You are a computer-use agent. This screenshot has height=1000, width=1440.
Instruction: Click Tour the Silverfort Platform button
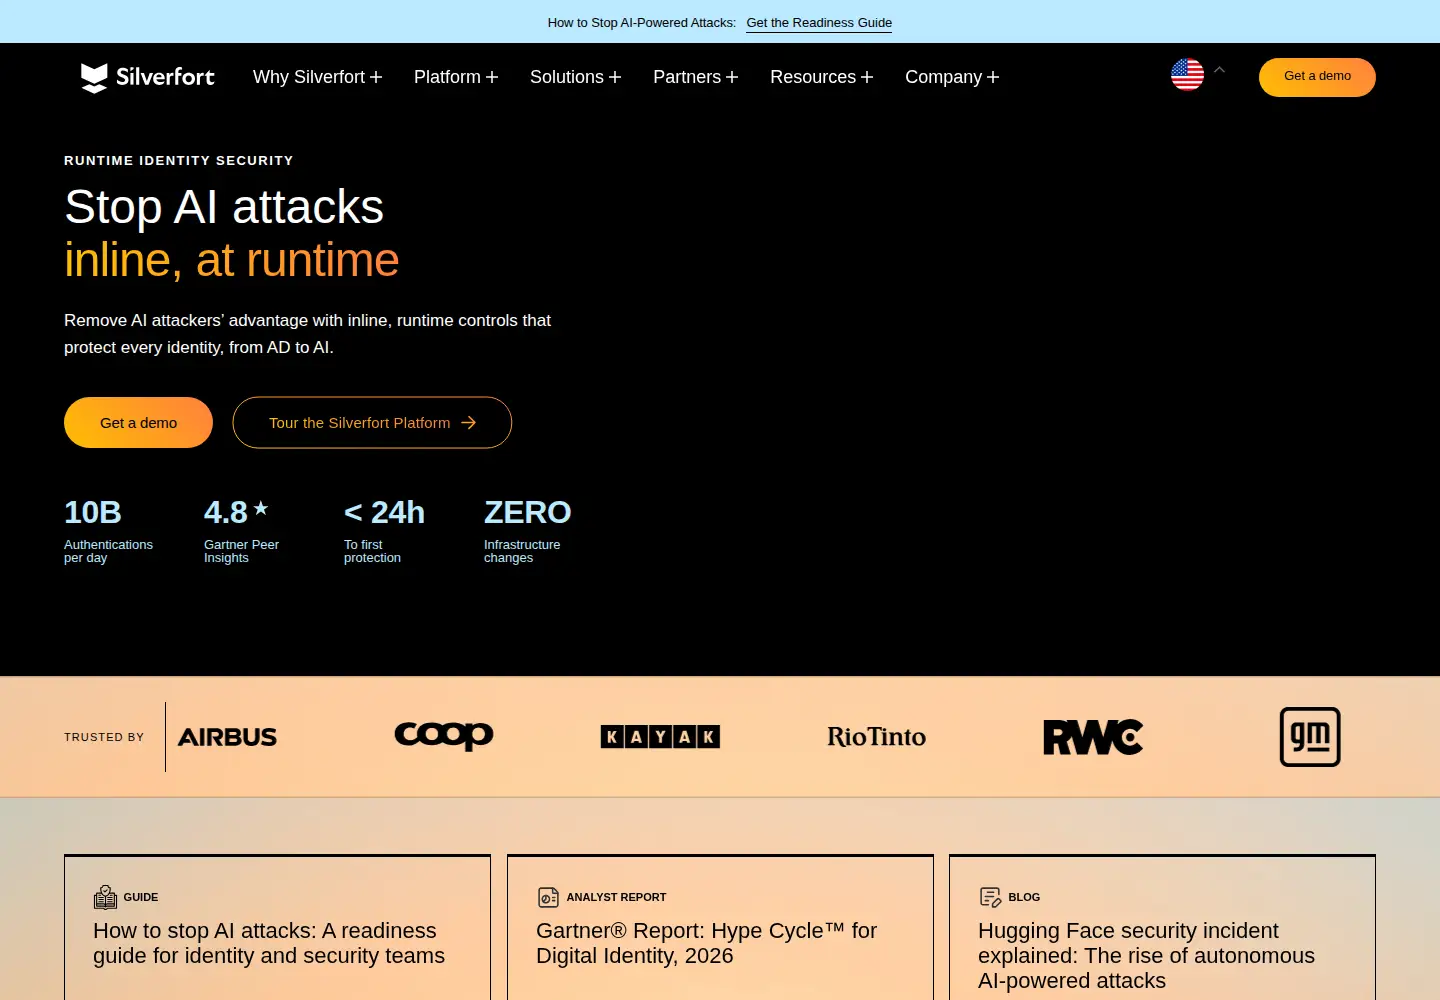click(372, 423)
